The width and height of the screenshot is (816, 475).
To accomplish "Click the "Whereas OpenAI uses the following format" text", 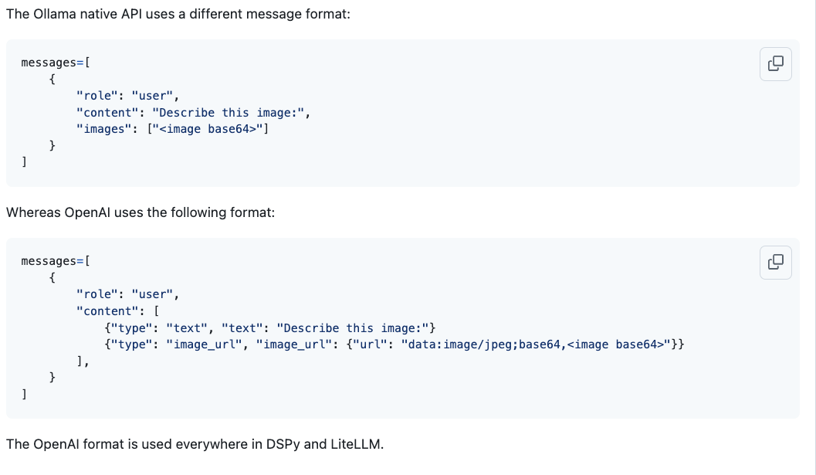I will tap(140, 212).
